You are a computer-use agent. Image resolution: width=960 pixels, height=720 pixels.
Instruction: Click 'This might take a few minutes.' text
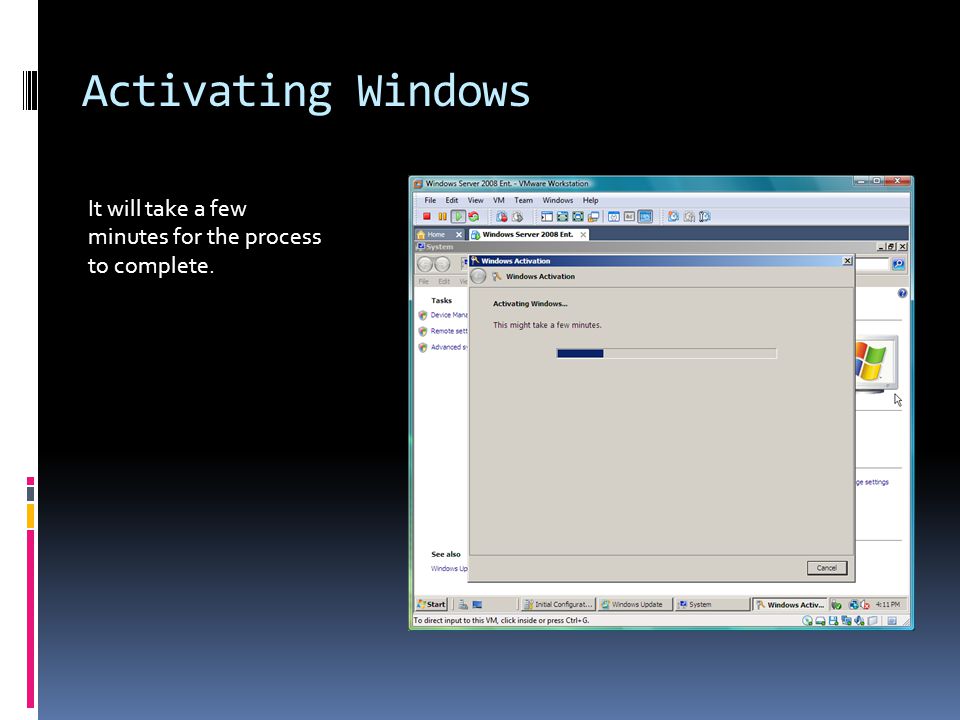pyautogui.click(x=547, y=325)
